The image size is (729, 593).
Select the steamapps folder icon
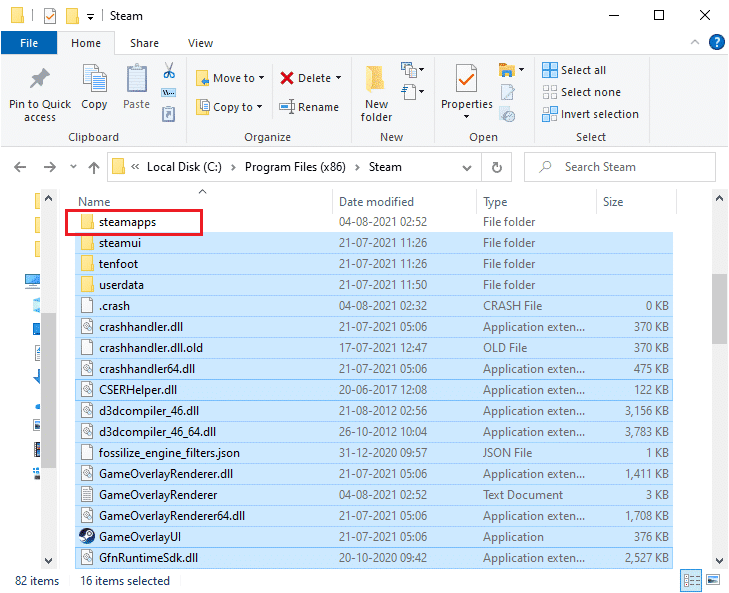pos(87,221)
